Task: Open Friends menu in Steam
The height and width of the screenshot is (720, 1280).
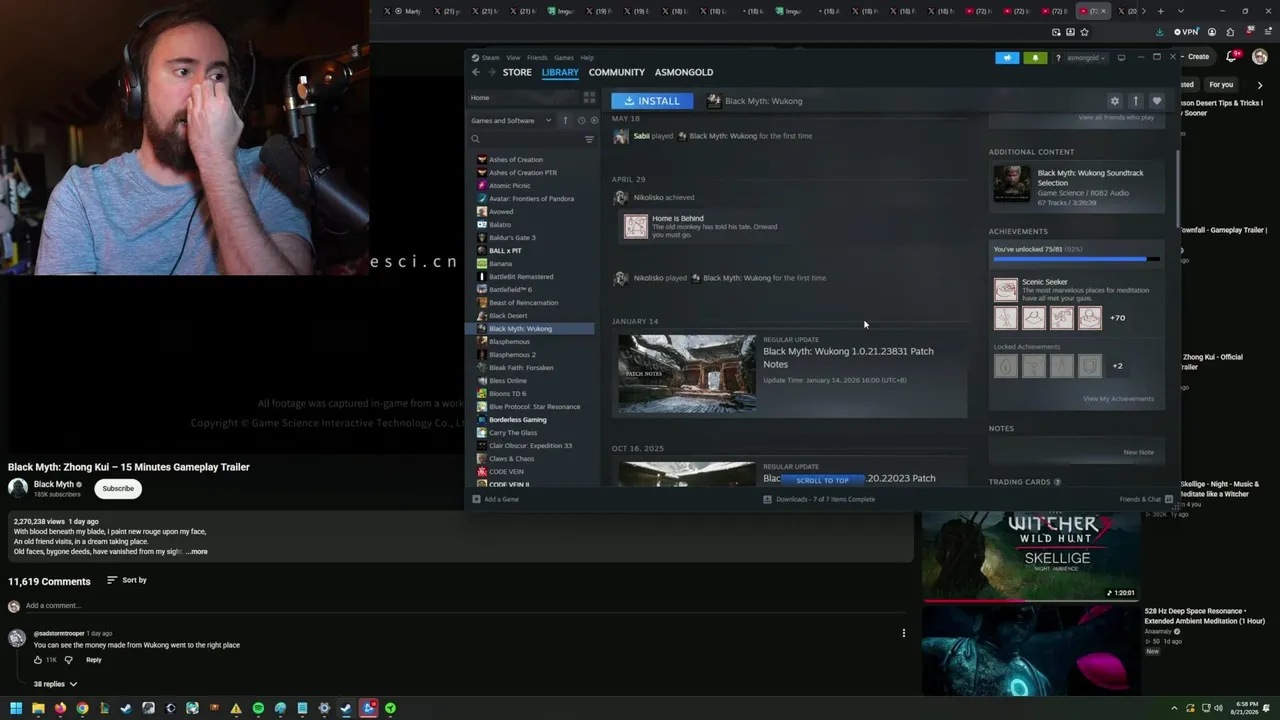Action: [x=537, y=58]
